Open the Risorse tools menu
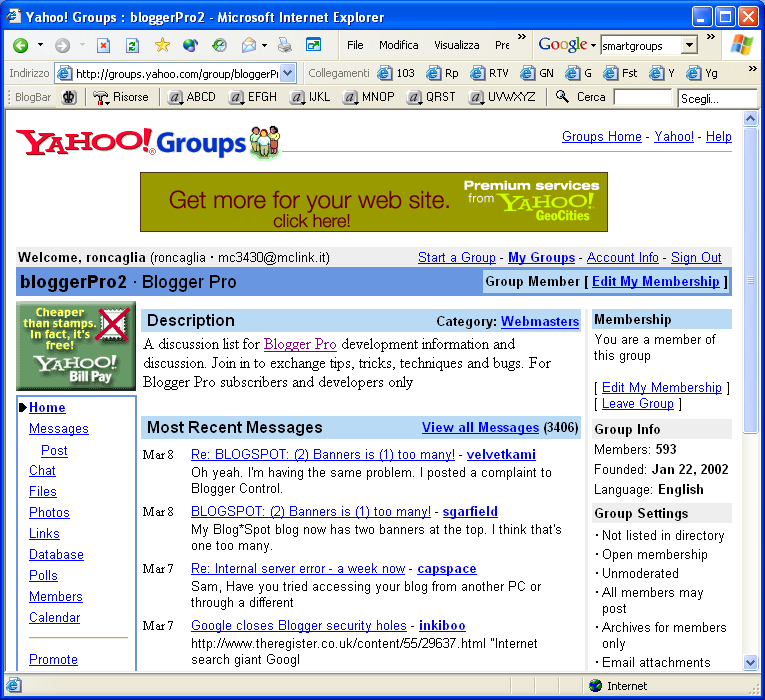This screenshot has height=700, width=765. pyautogui.click(x=121, y=97)
